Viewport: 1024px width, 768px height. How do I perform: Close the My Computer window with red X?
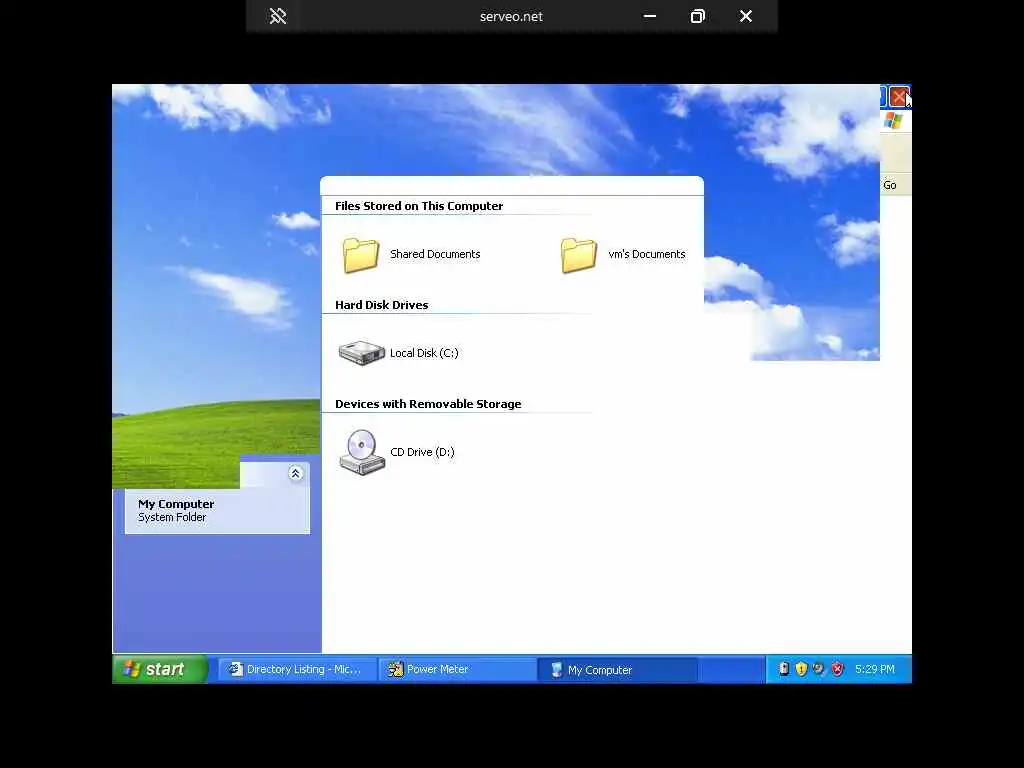(899, 97)
